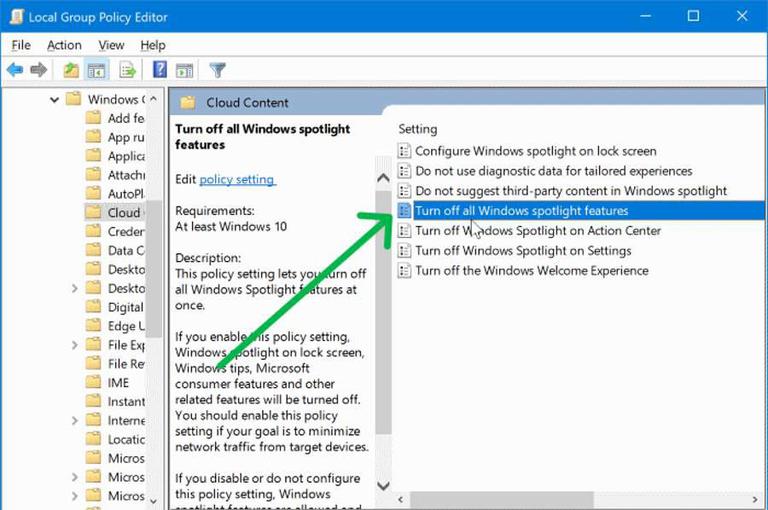Screen dimensions: 768x510
Task: Click icon beside Do not suggest third-party content
Action: 404,191
